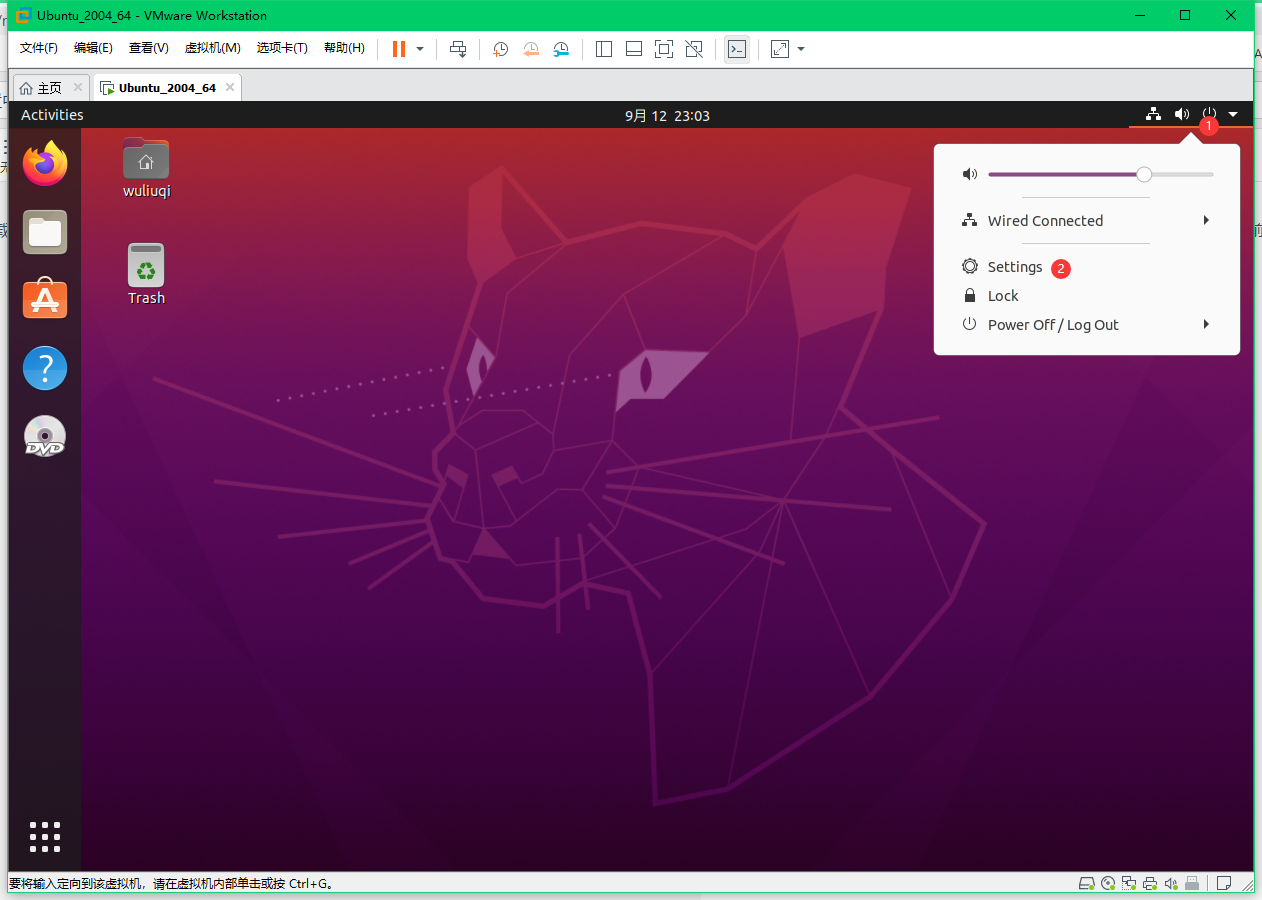Click the VMware pause virtual machine button

point(399,49)
